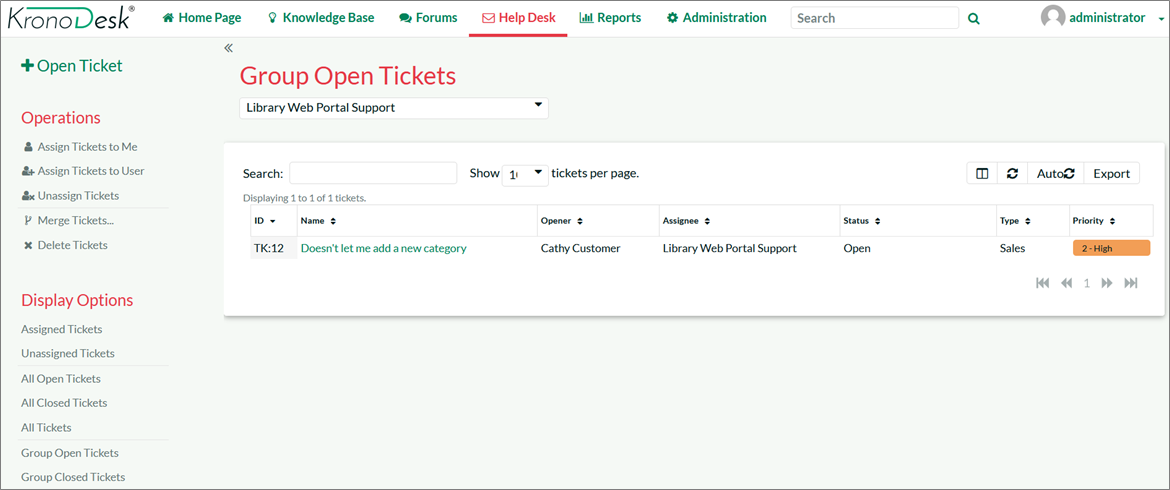The image size is (1170, 490).
Task: Sort tickets by Status column
Action: [x=862, y=220]
